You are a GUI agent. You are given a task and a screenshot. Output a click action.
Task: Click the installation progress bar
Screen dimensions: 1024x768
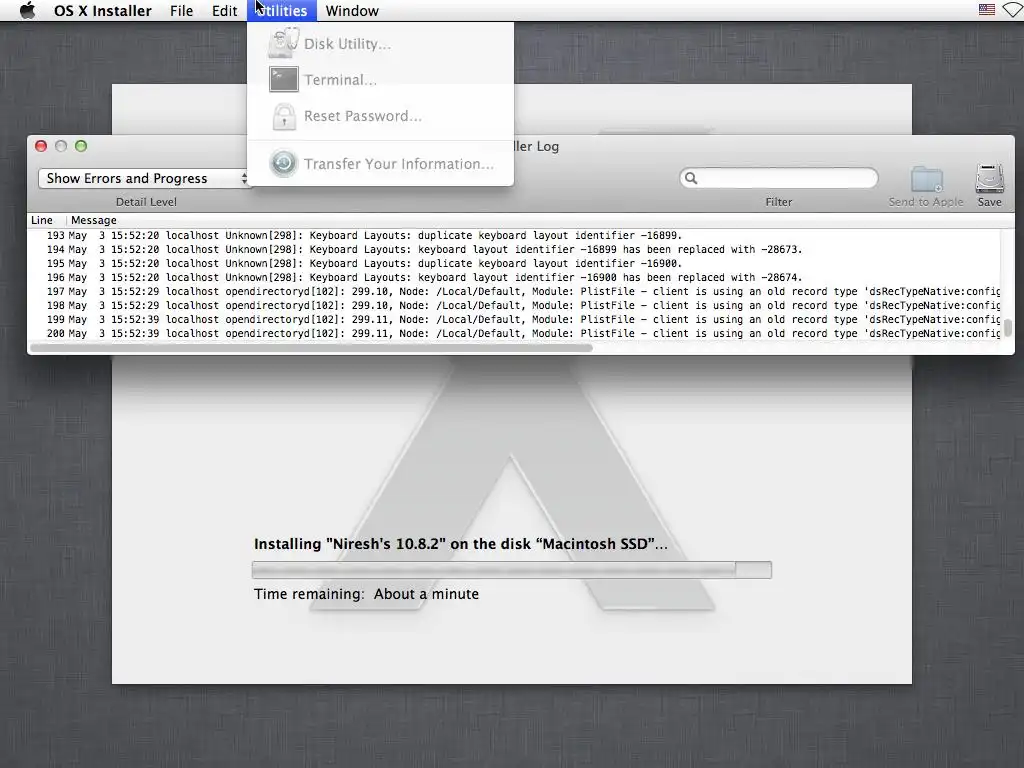511,569
